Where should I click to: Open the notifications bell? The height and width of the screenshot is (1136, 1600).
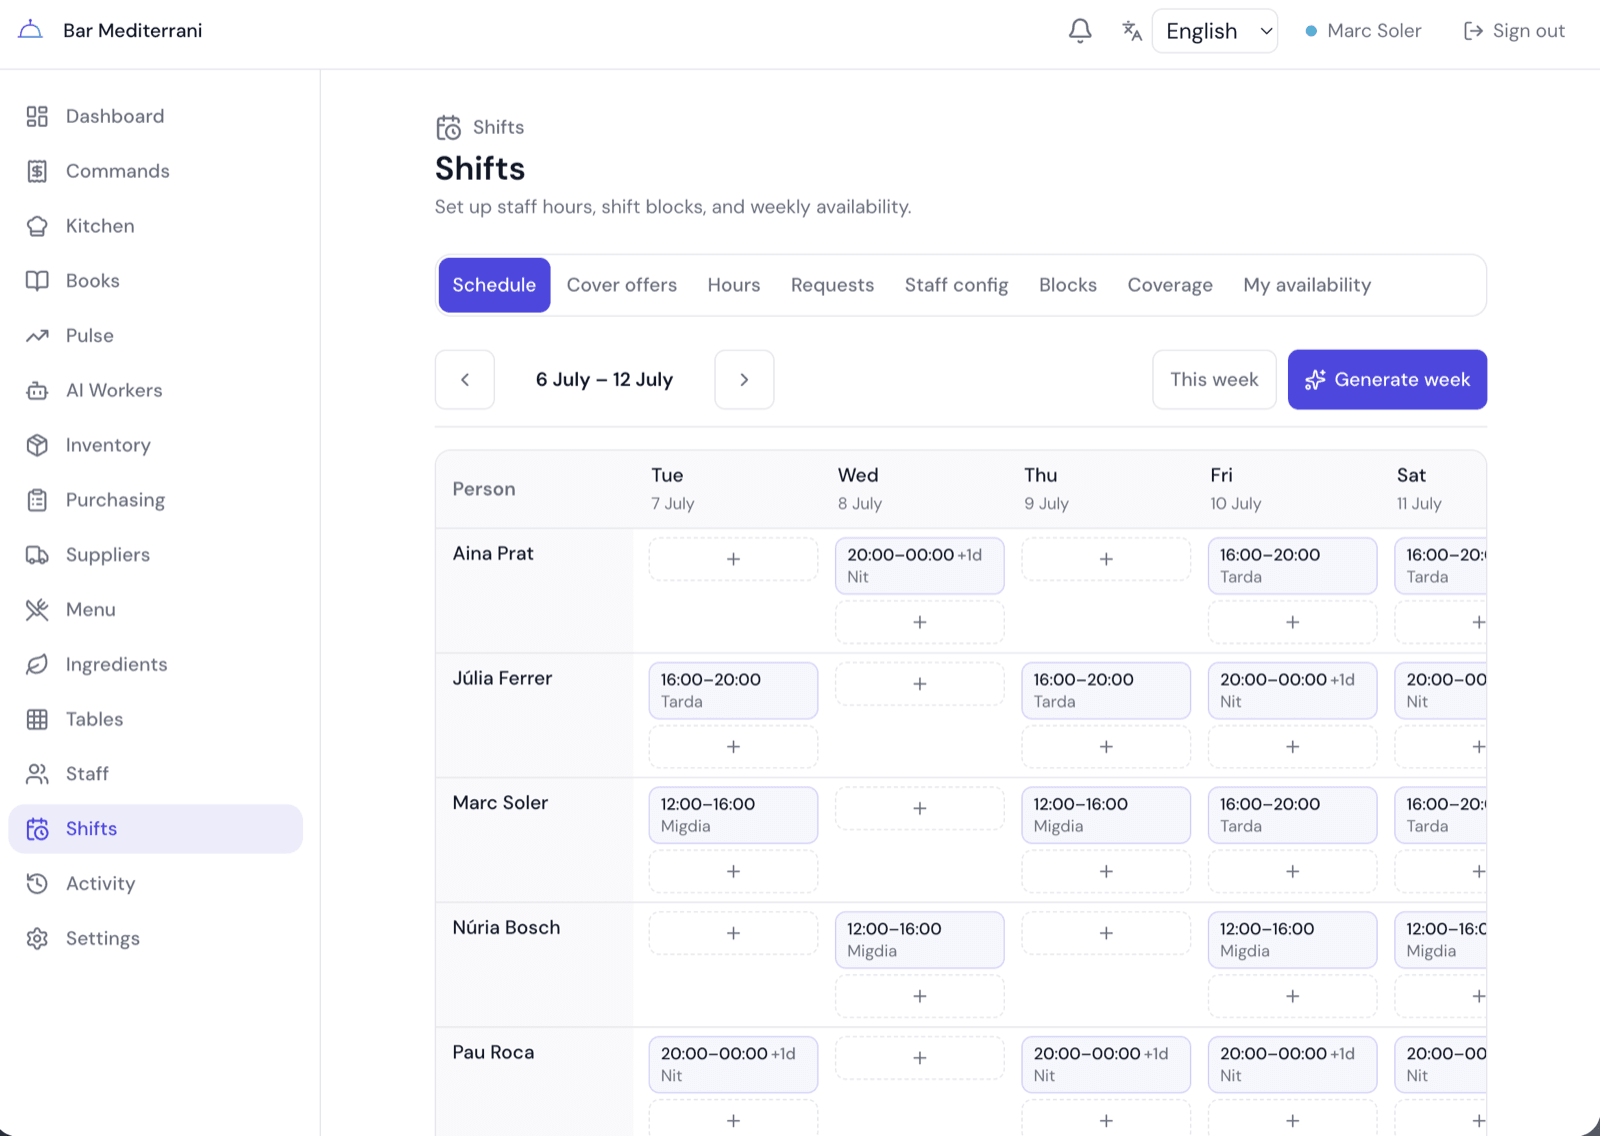pyautogui.click(x=1080, y=31)
